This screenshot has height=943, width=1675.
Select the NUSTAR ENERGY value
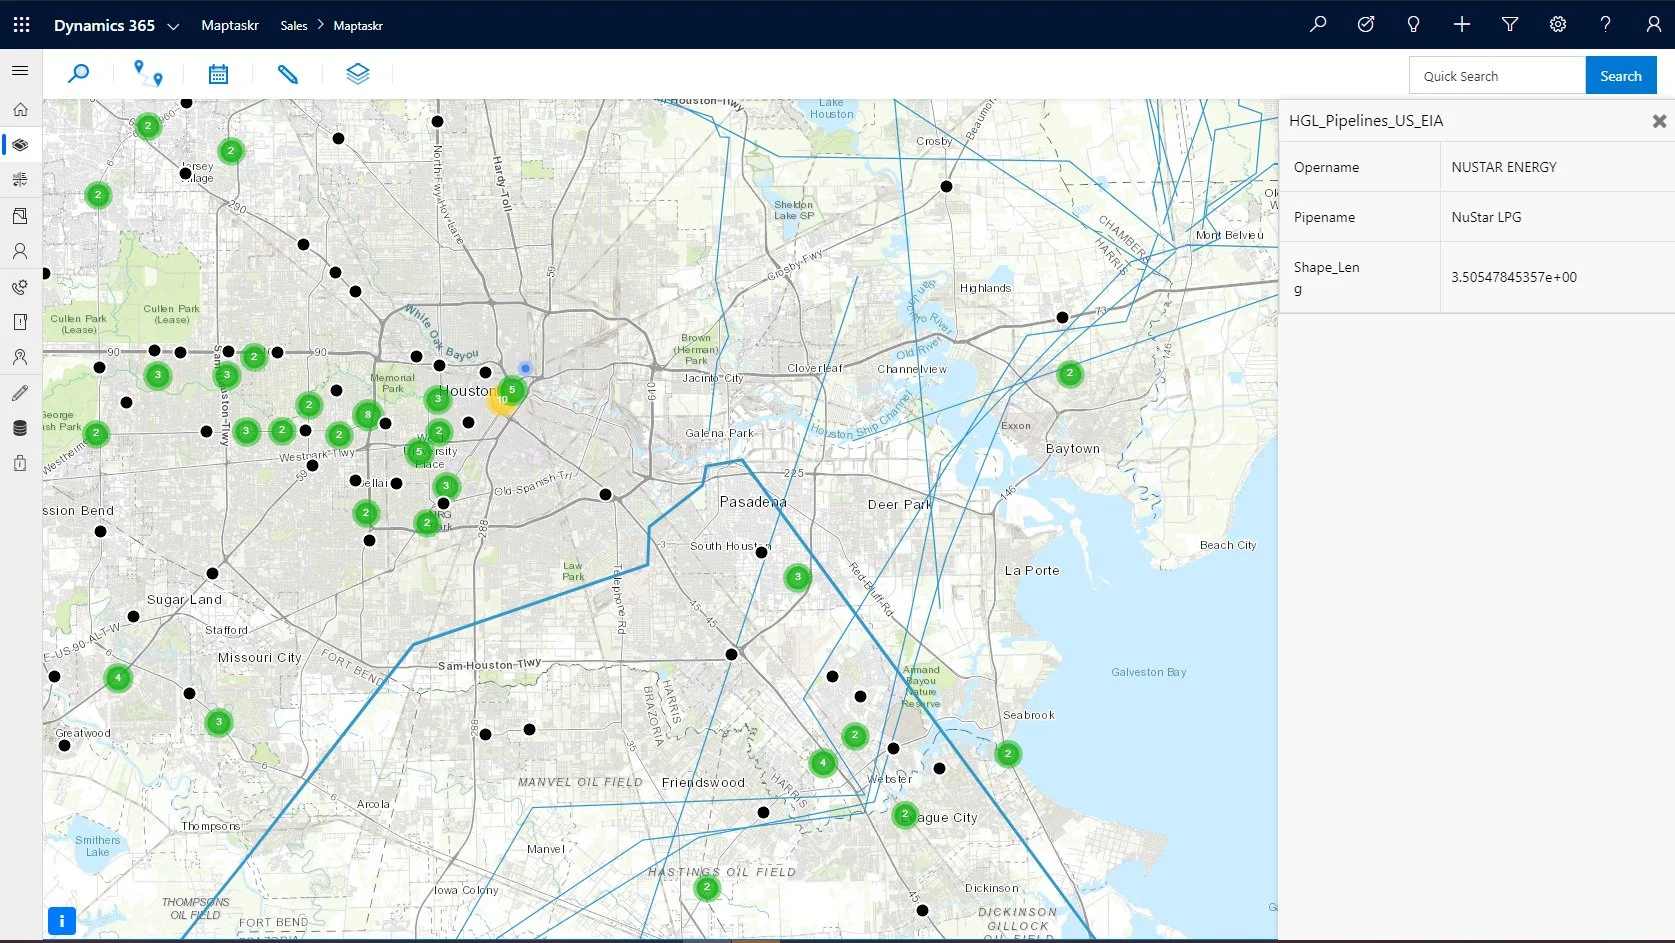[1504, 167]
